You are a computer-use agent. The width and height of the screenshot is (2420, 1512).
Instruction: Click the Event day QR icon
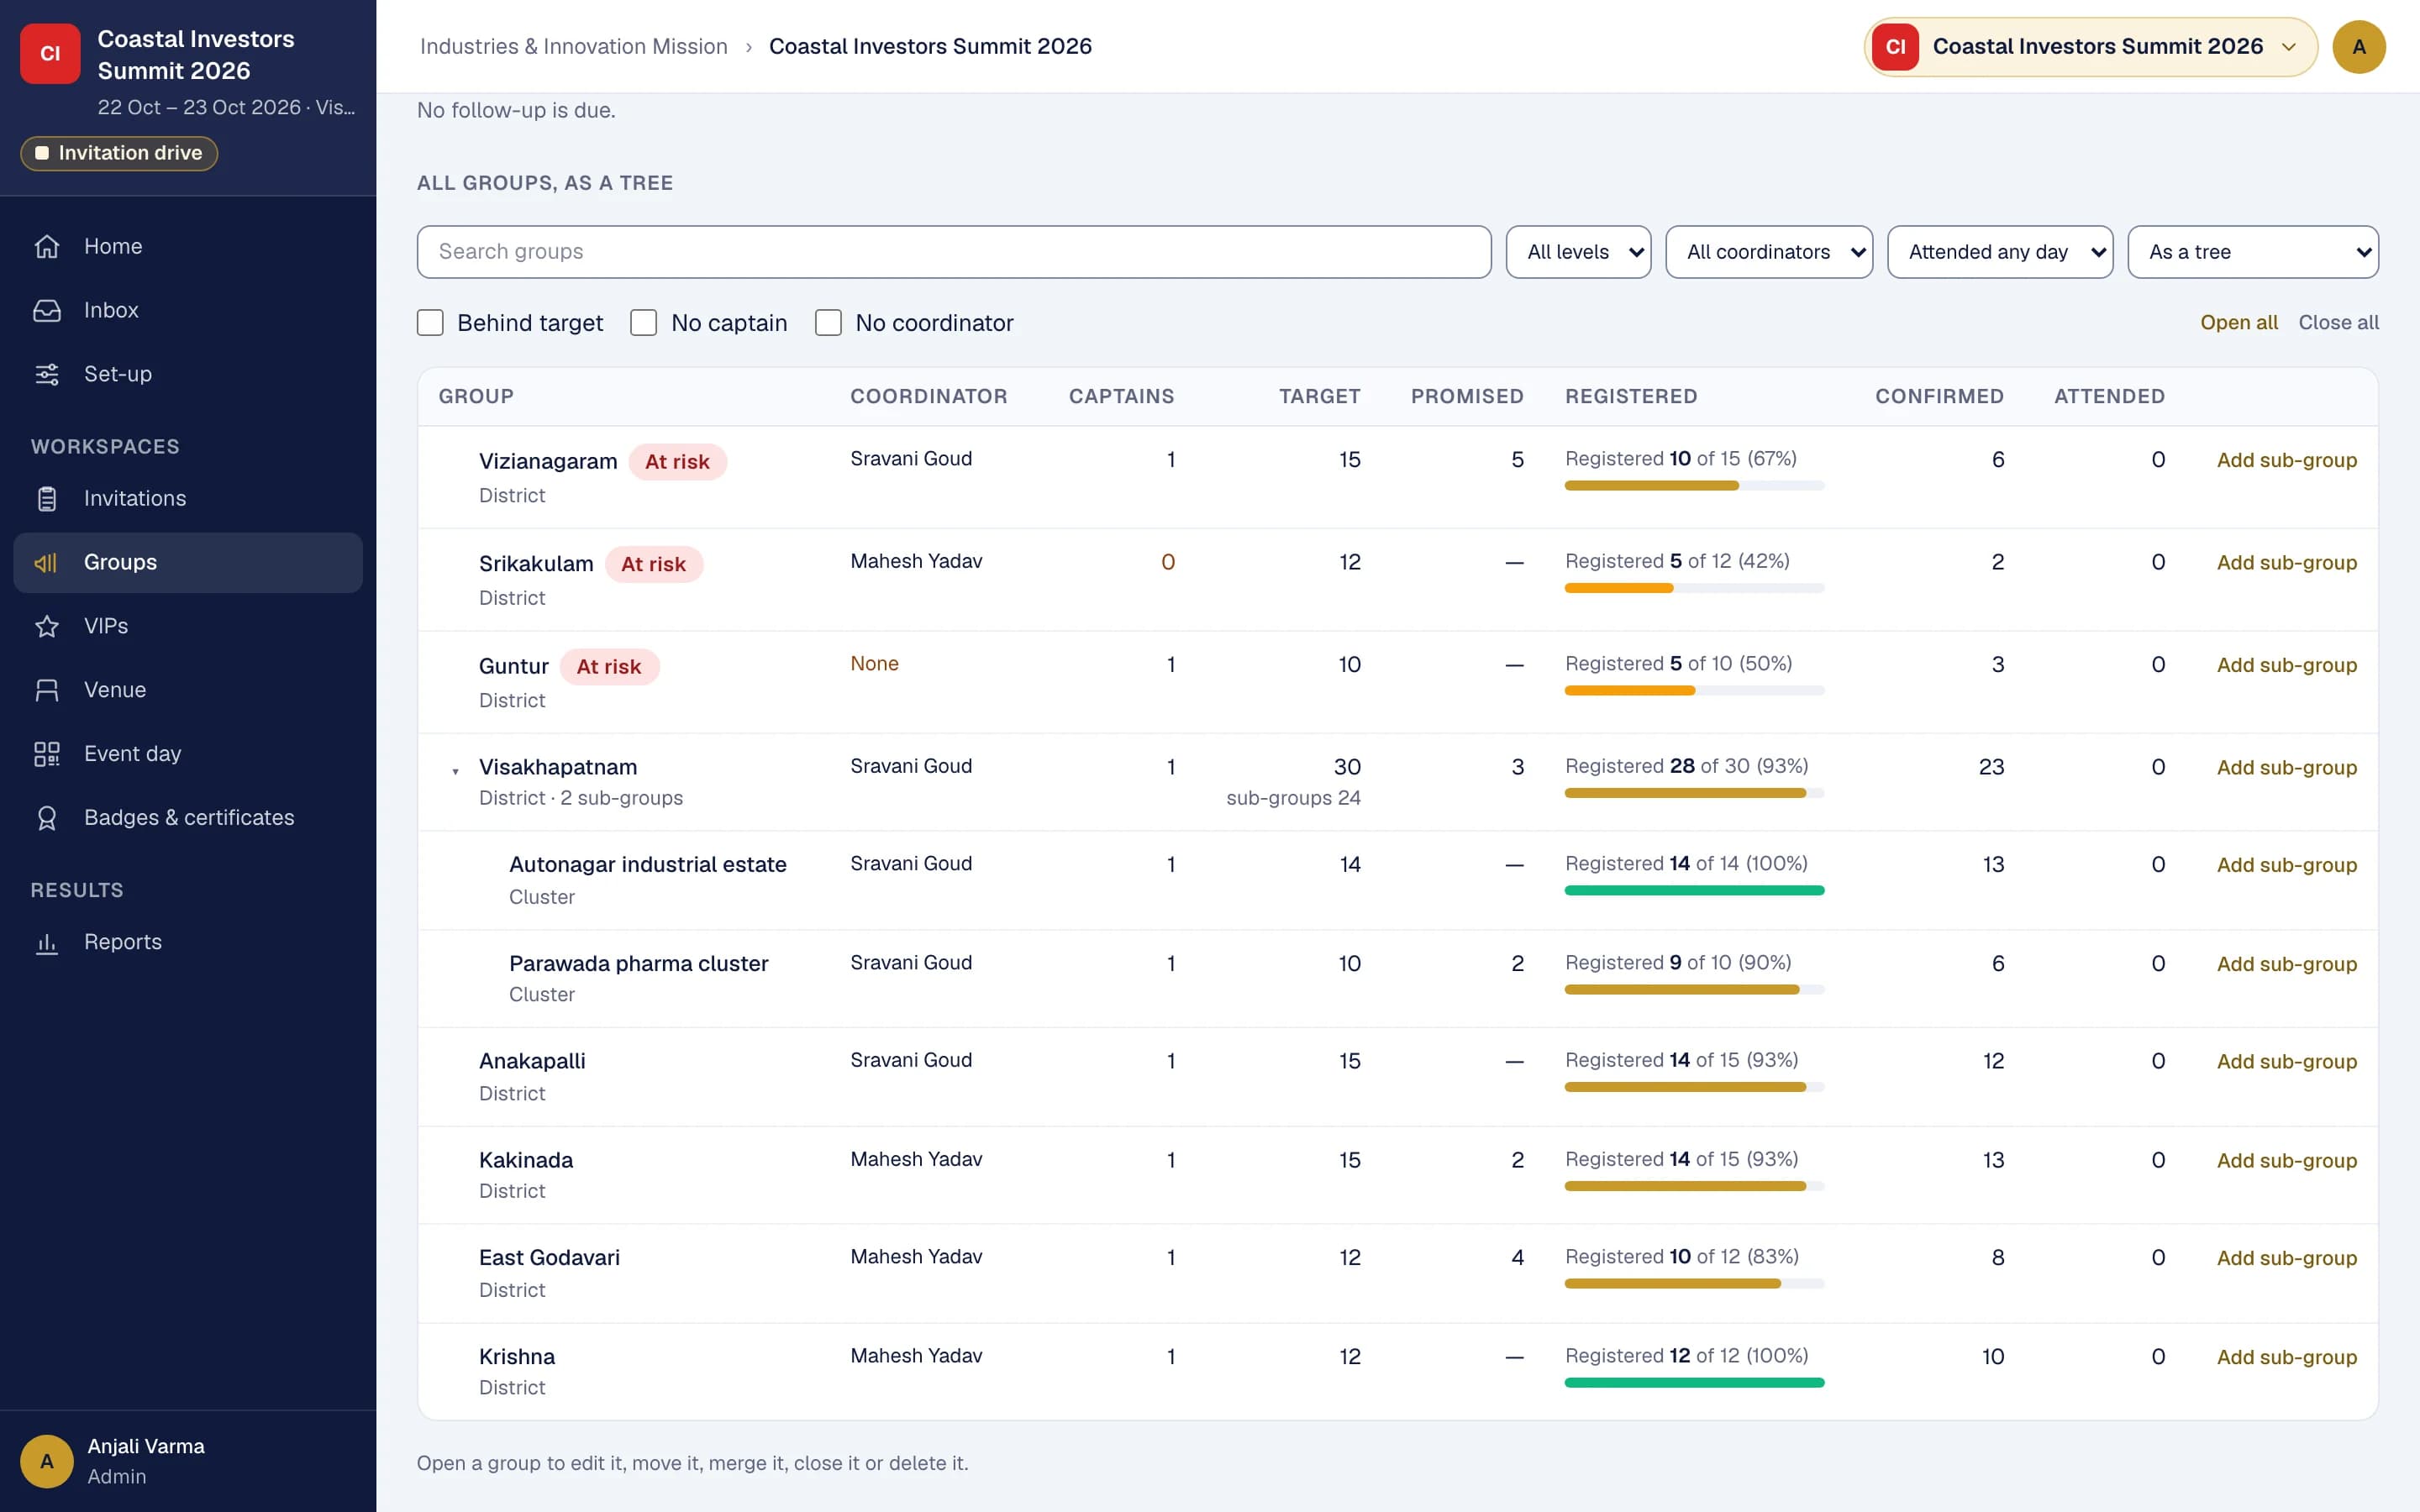[47, 754]
